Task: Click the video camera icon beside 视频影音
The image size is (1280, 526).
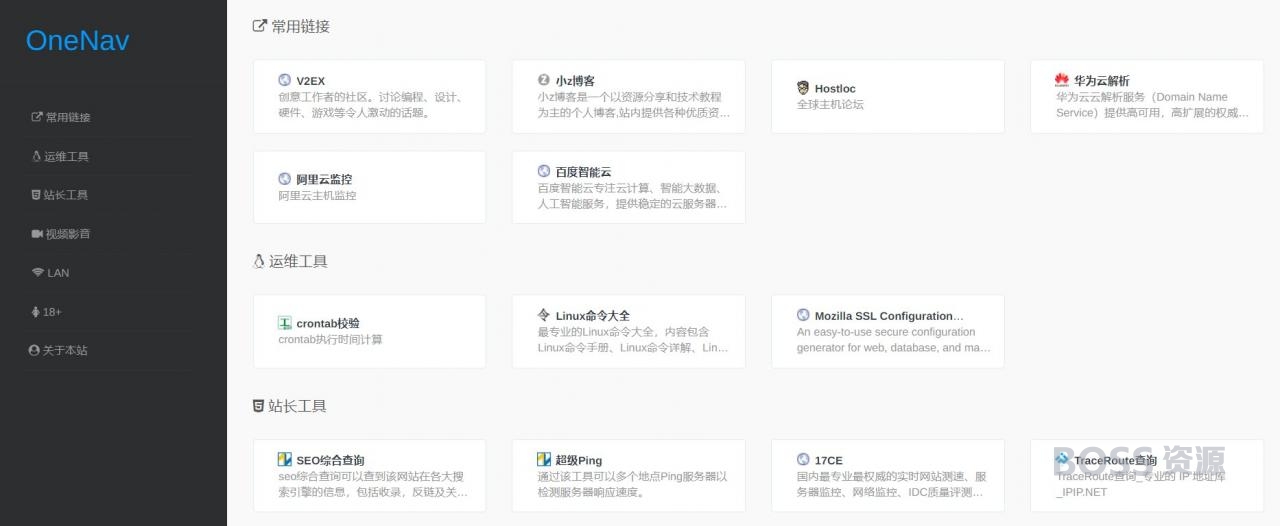Action: click(x=37, y=234)
